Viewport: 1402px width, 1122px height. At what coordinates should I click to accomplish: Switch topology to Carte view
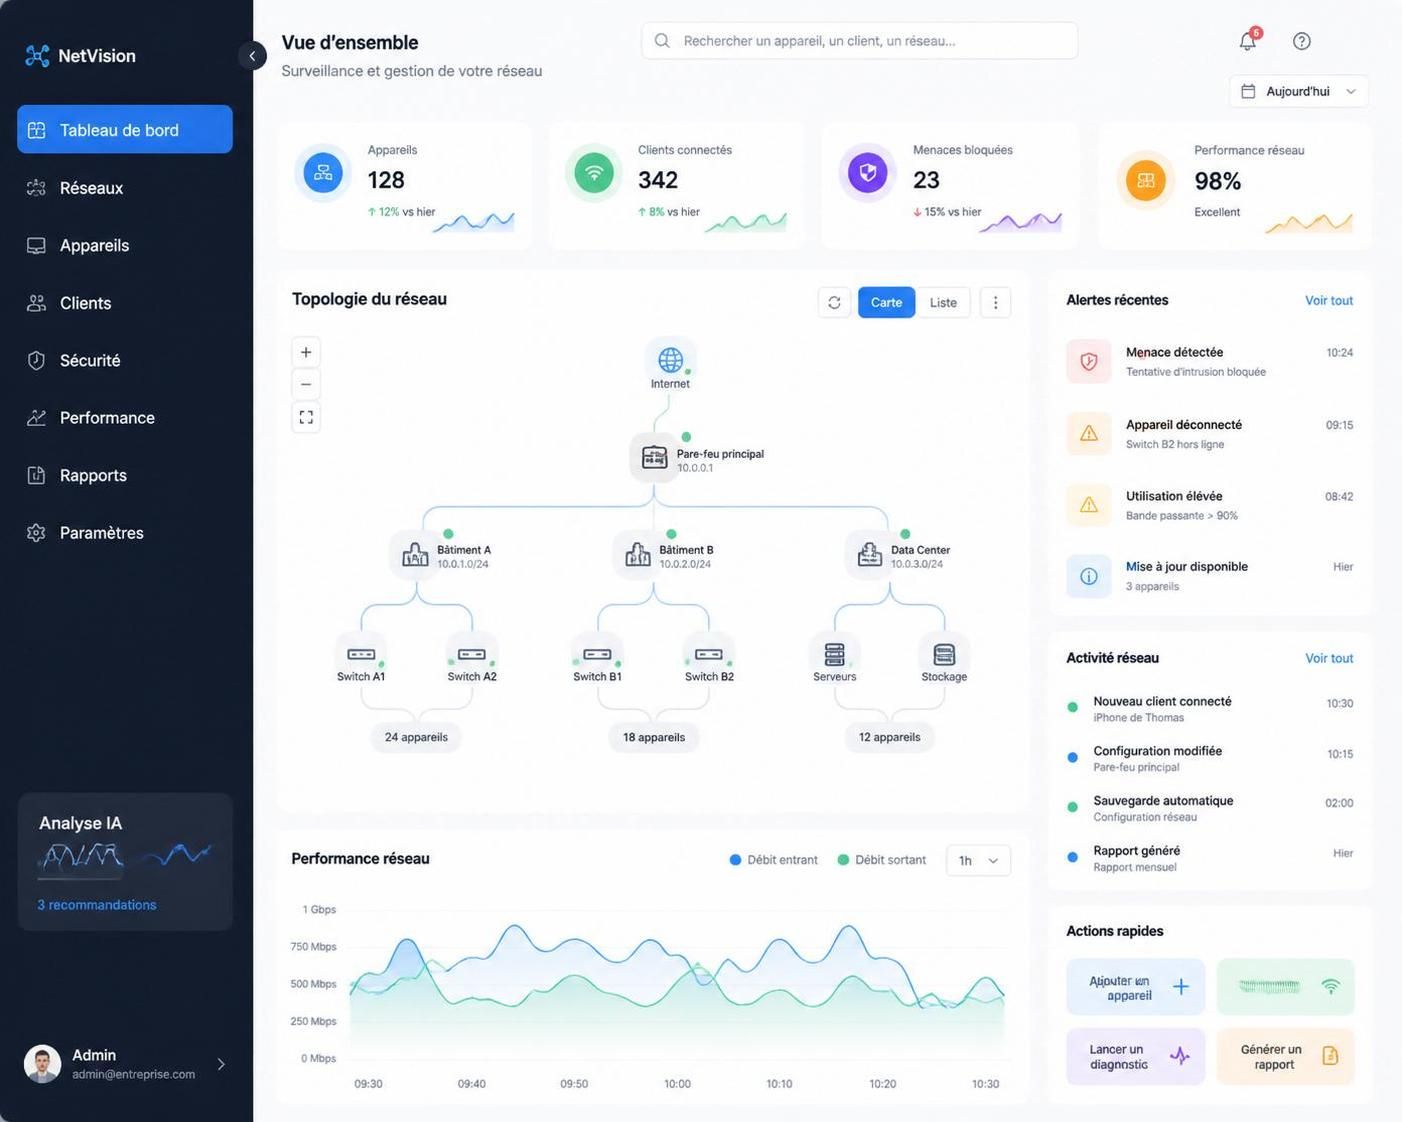(x=886, y=302)
